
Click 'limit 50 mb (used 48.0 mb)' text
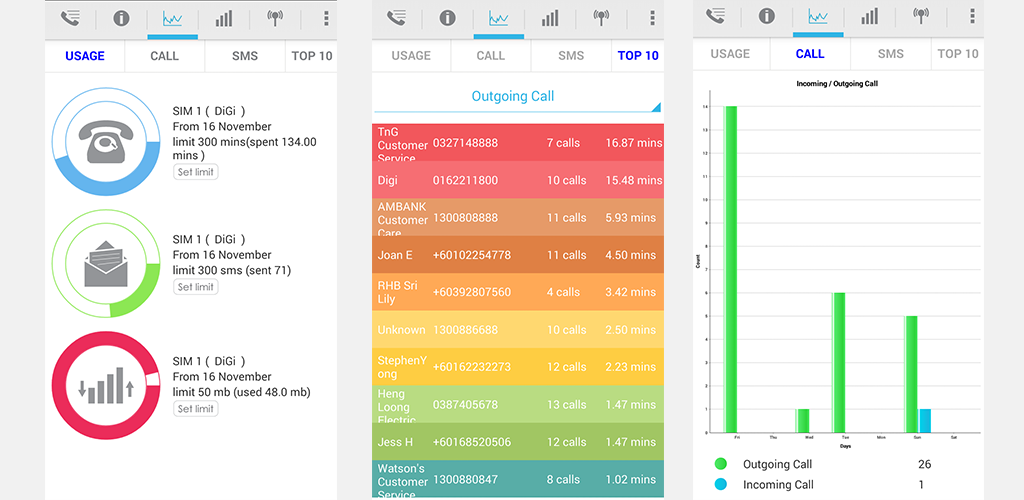click(242, 392)
